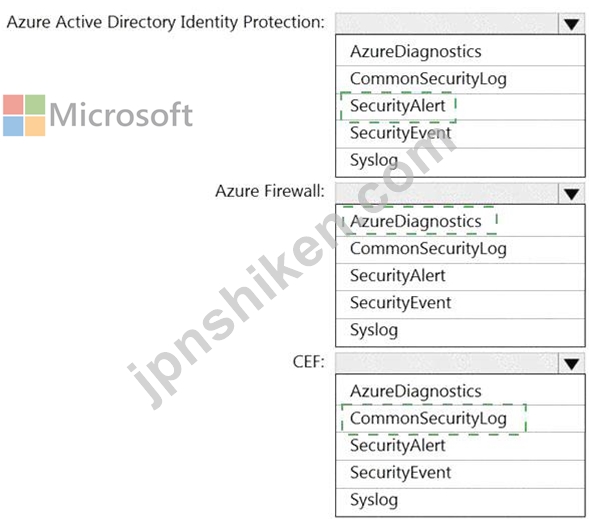Select SecurityEvent in Azure Firewall list
This screenshot has height=520, width=590.
(460, 304)
